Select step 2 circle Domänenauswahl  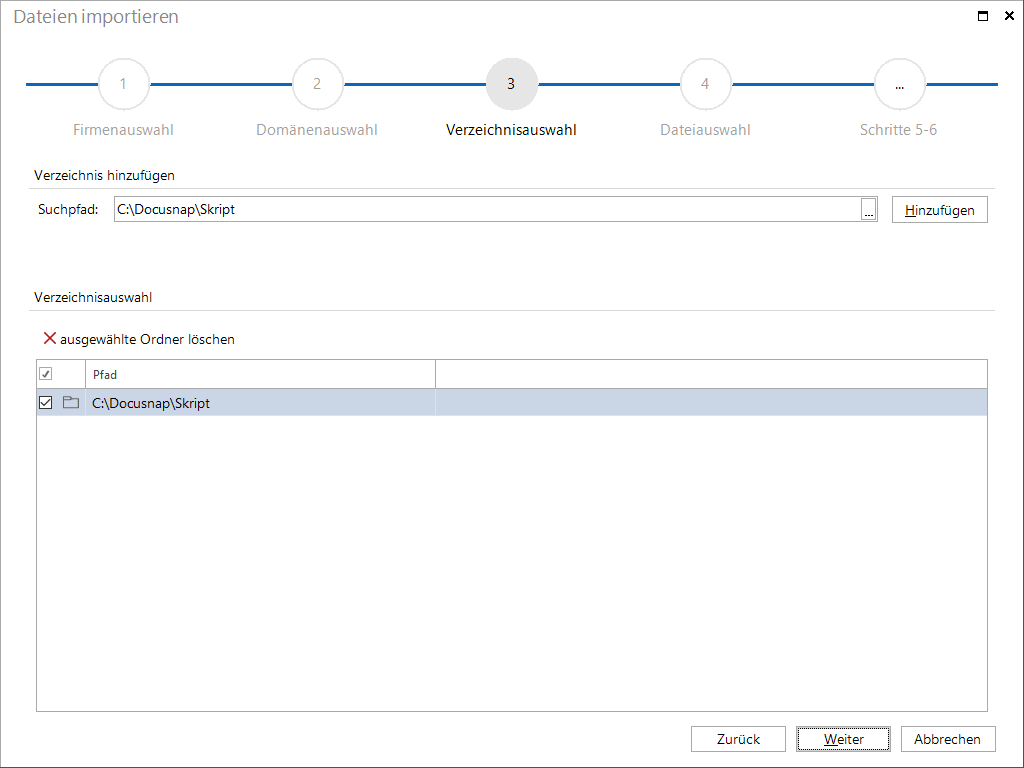click(x=317, y=84)
